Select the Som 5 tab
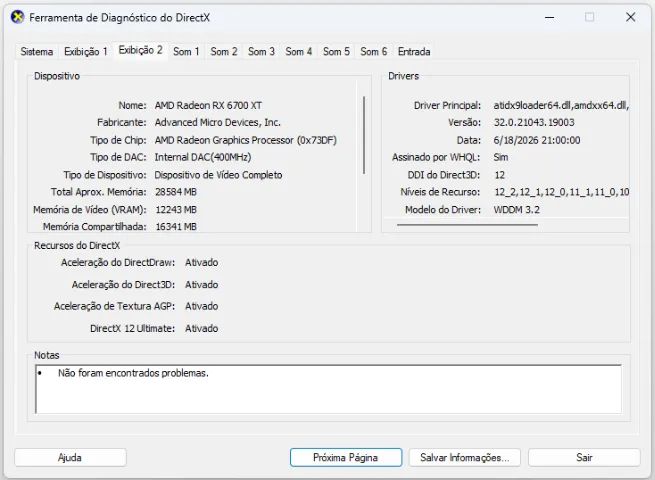655x480 pixels. [336, 52]
